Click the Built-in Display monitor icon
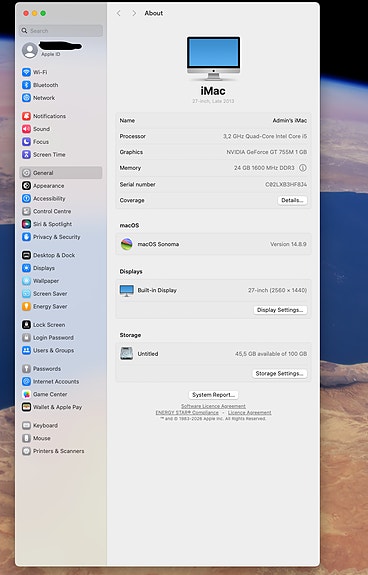Viewport: 368px width, 575px height. click(x=127, y=291)
